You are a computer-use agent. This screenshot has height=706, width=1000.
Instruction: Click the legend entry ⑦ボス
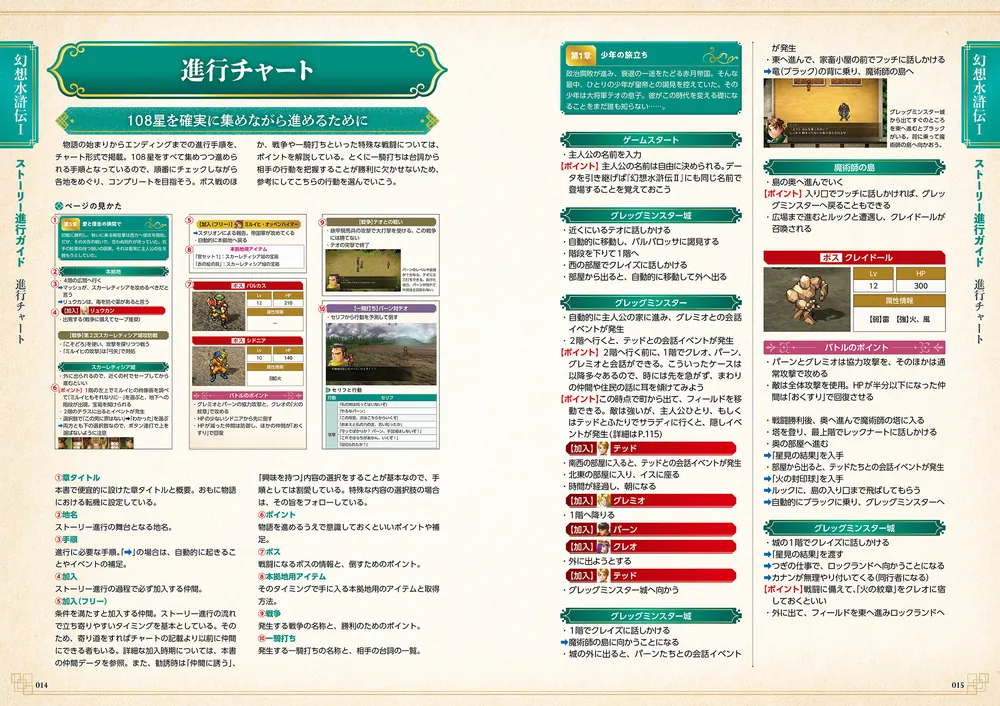[269, 552]
